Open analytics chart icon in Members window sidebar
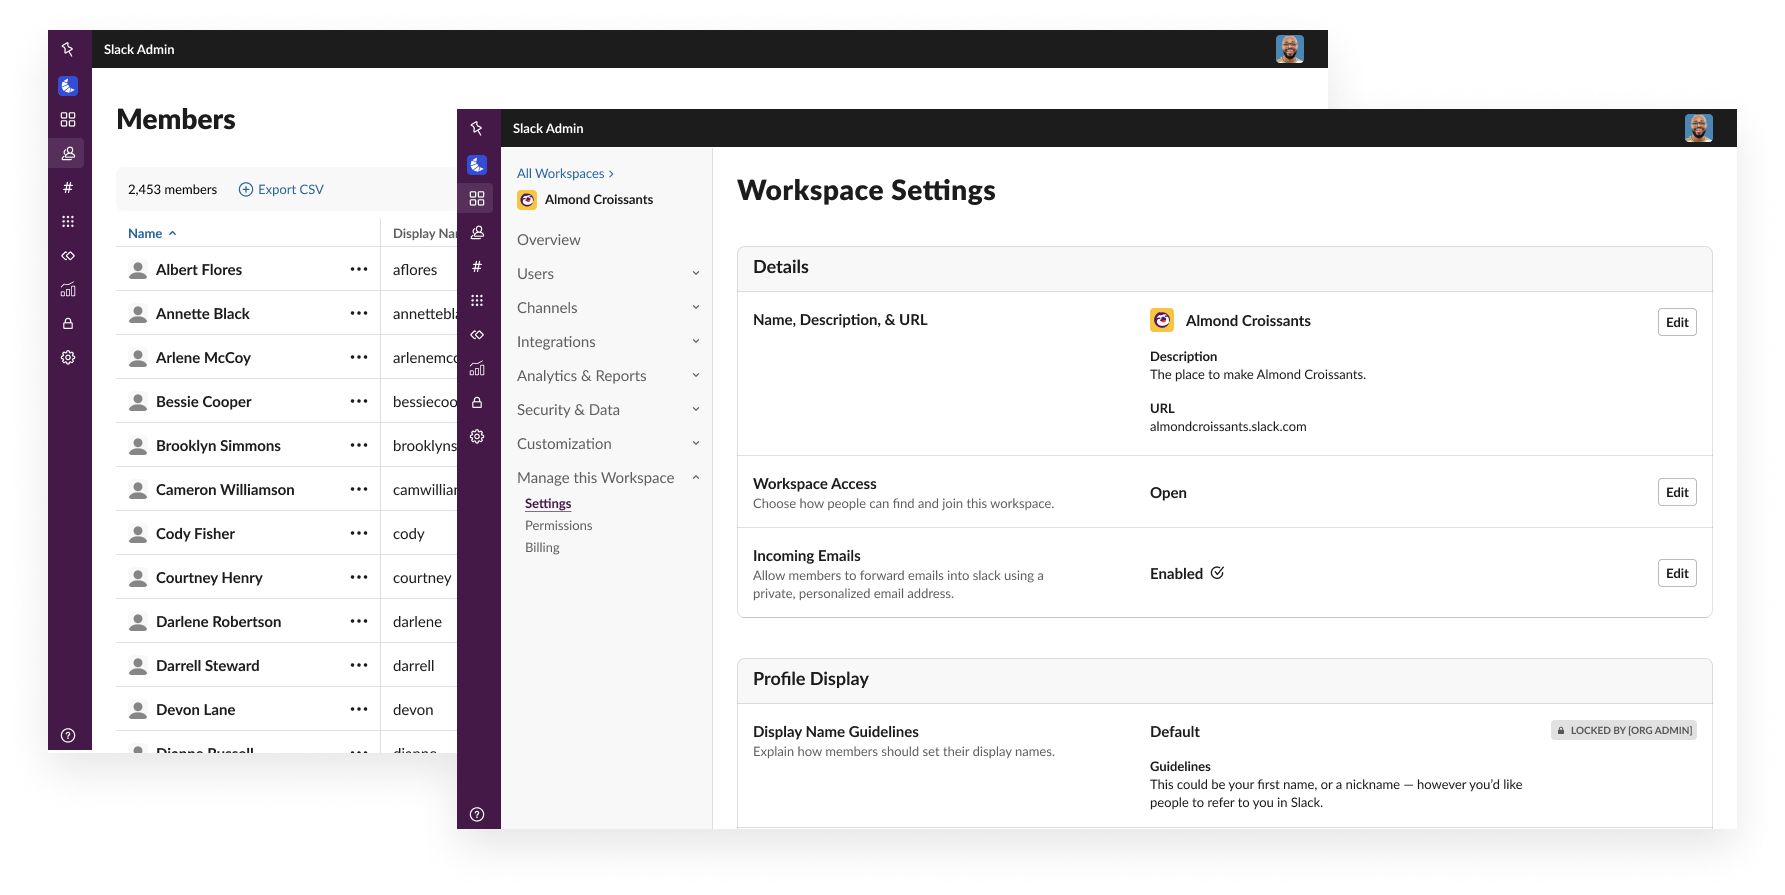 click(x=68, y=289)
